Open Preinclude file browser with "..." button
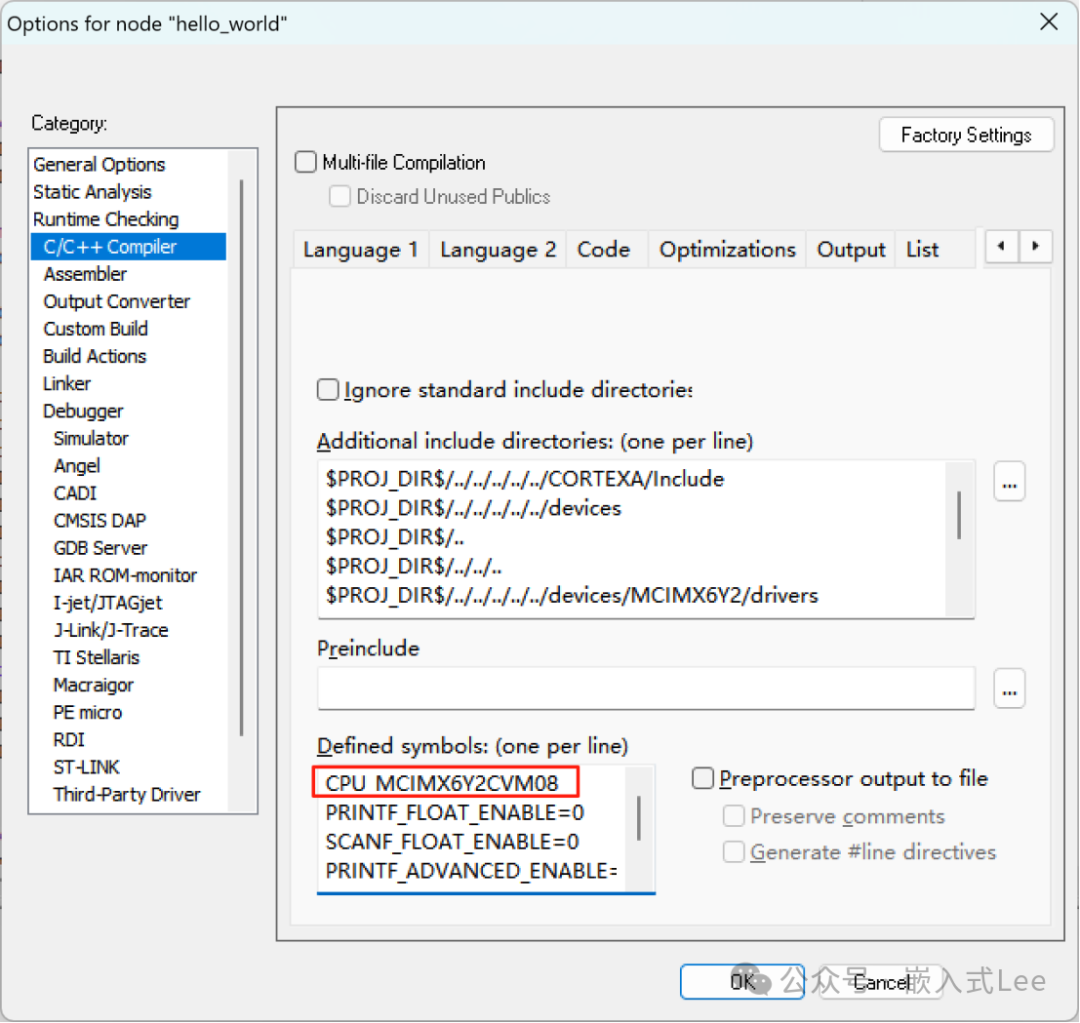The image size is (1080, 1023). pyautogui.click(x=1009, y=688)
